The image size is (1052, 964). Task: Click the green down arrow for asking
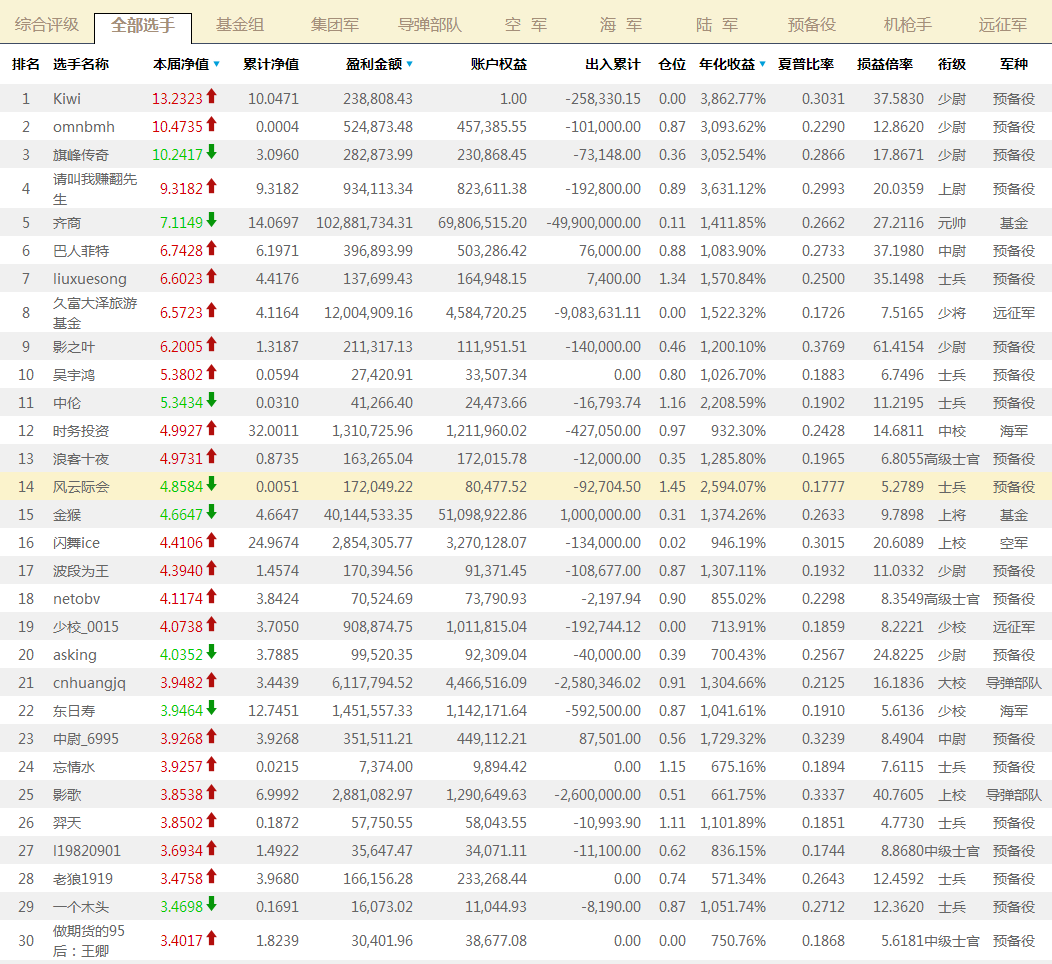tap(211, 653)
